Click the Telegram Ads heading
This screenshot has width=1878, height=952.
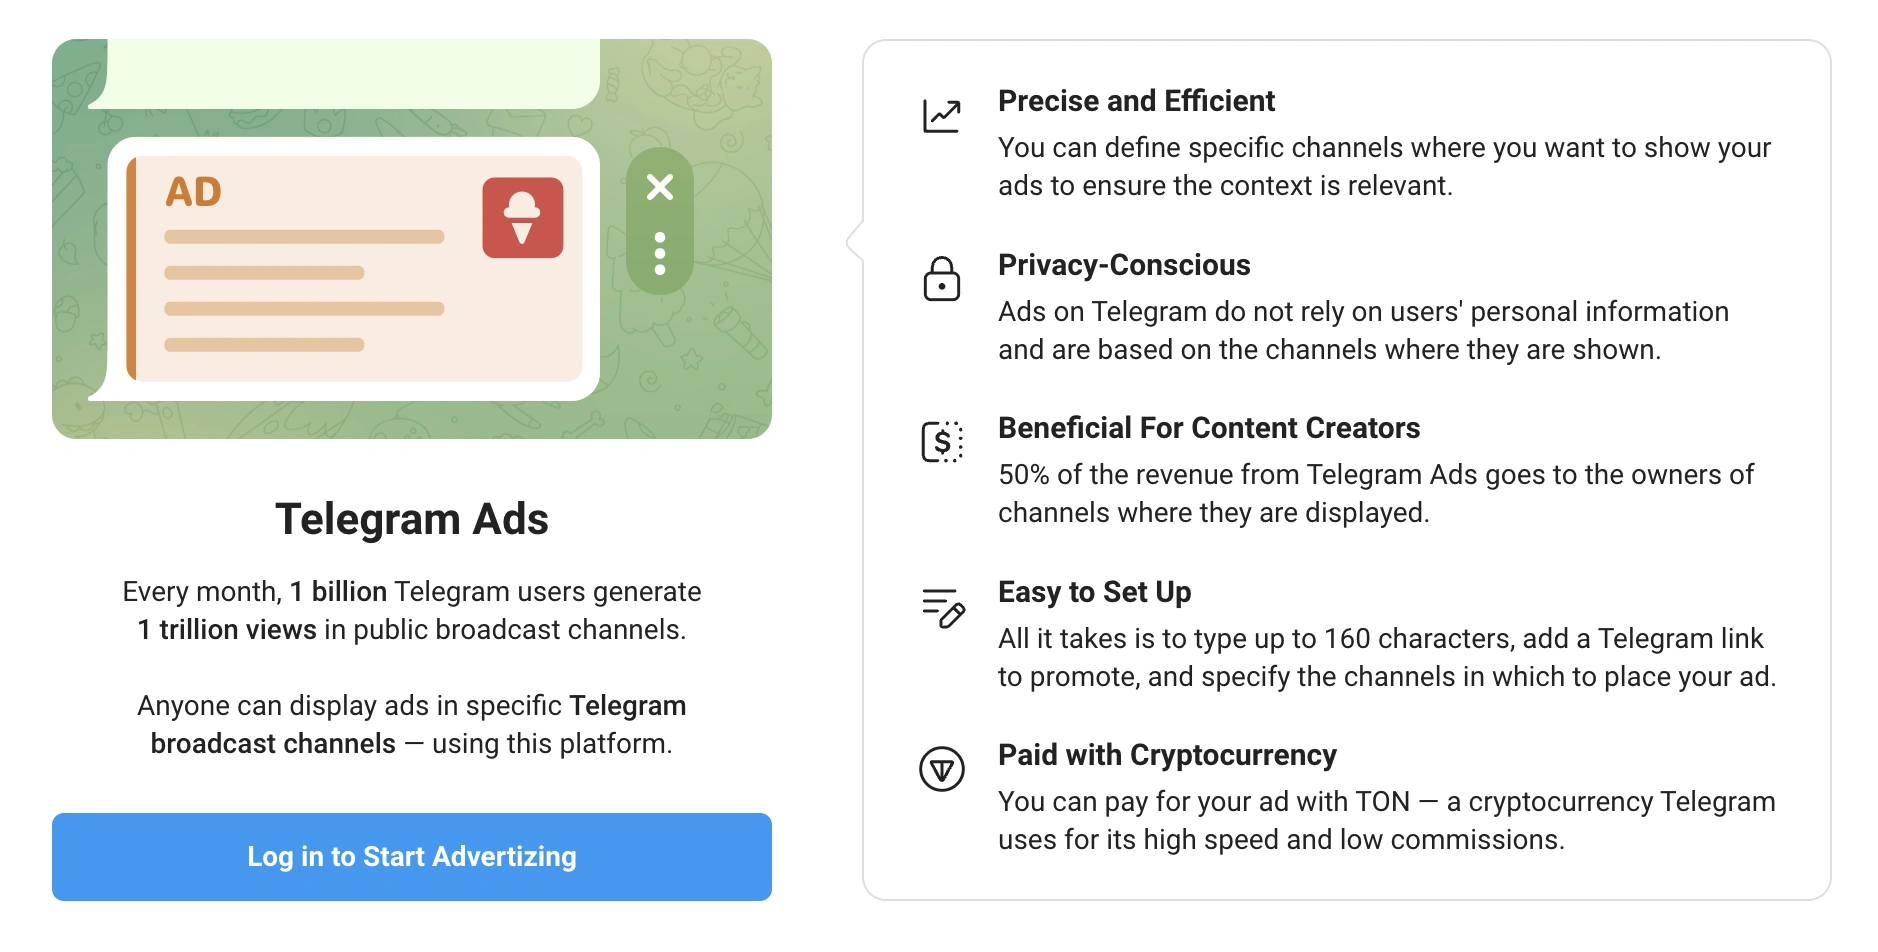tap(411, 519)
